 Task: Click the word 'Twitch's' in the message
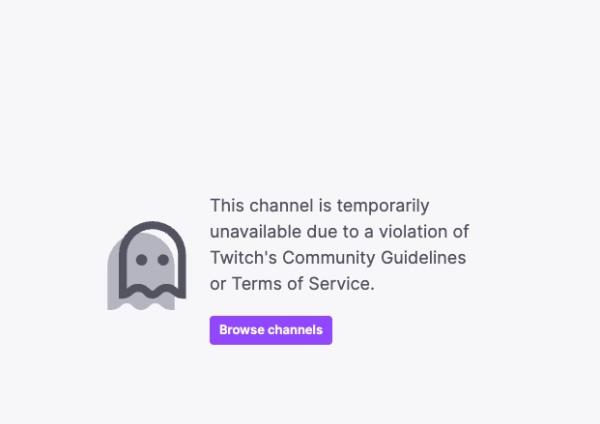pos(243,258)
